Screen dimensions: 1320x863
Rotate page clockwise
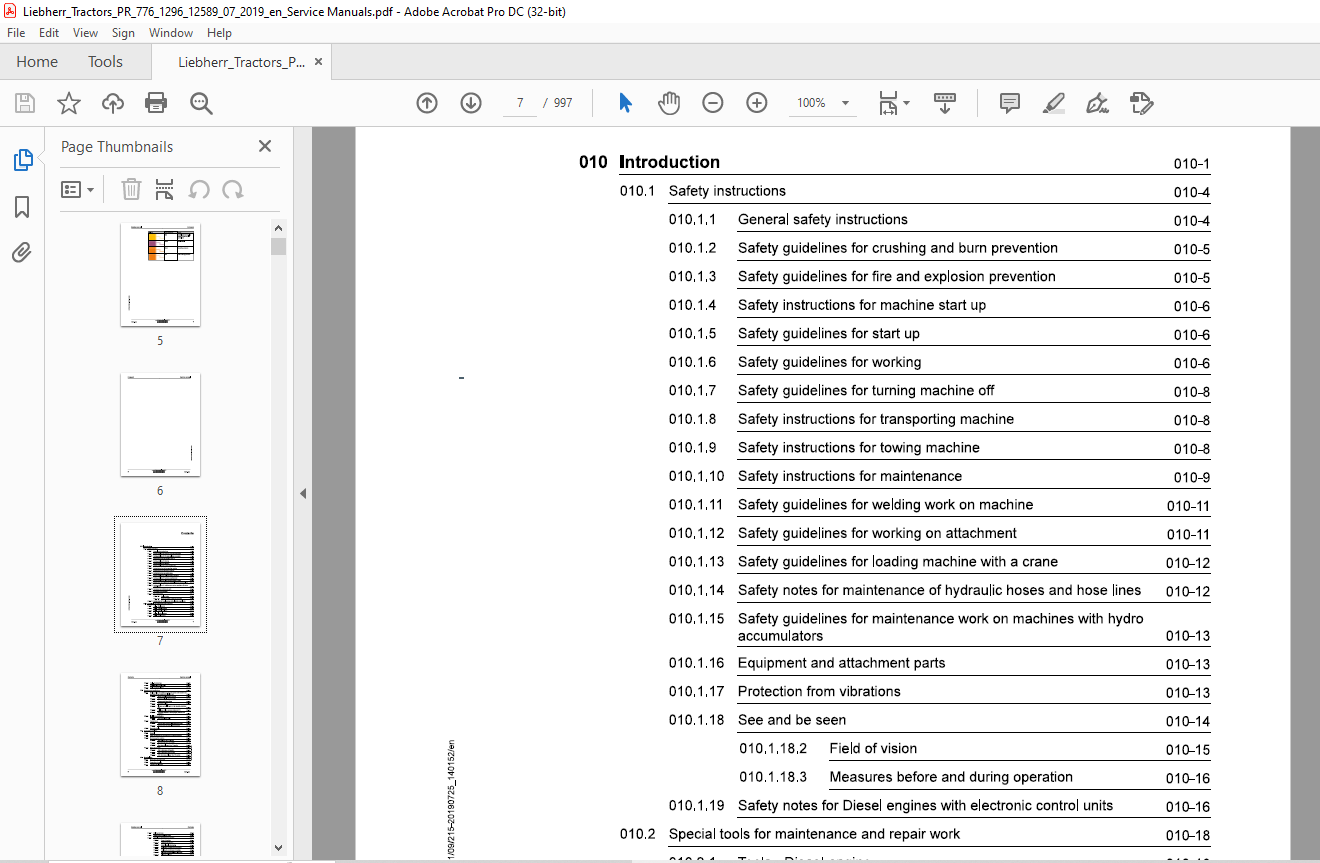point(233,190)
